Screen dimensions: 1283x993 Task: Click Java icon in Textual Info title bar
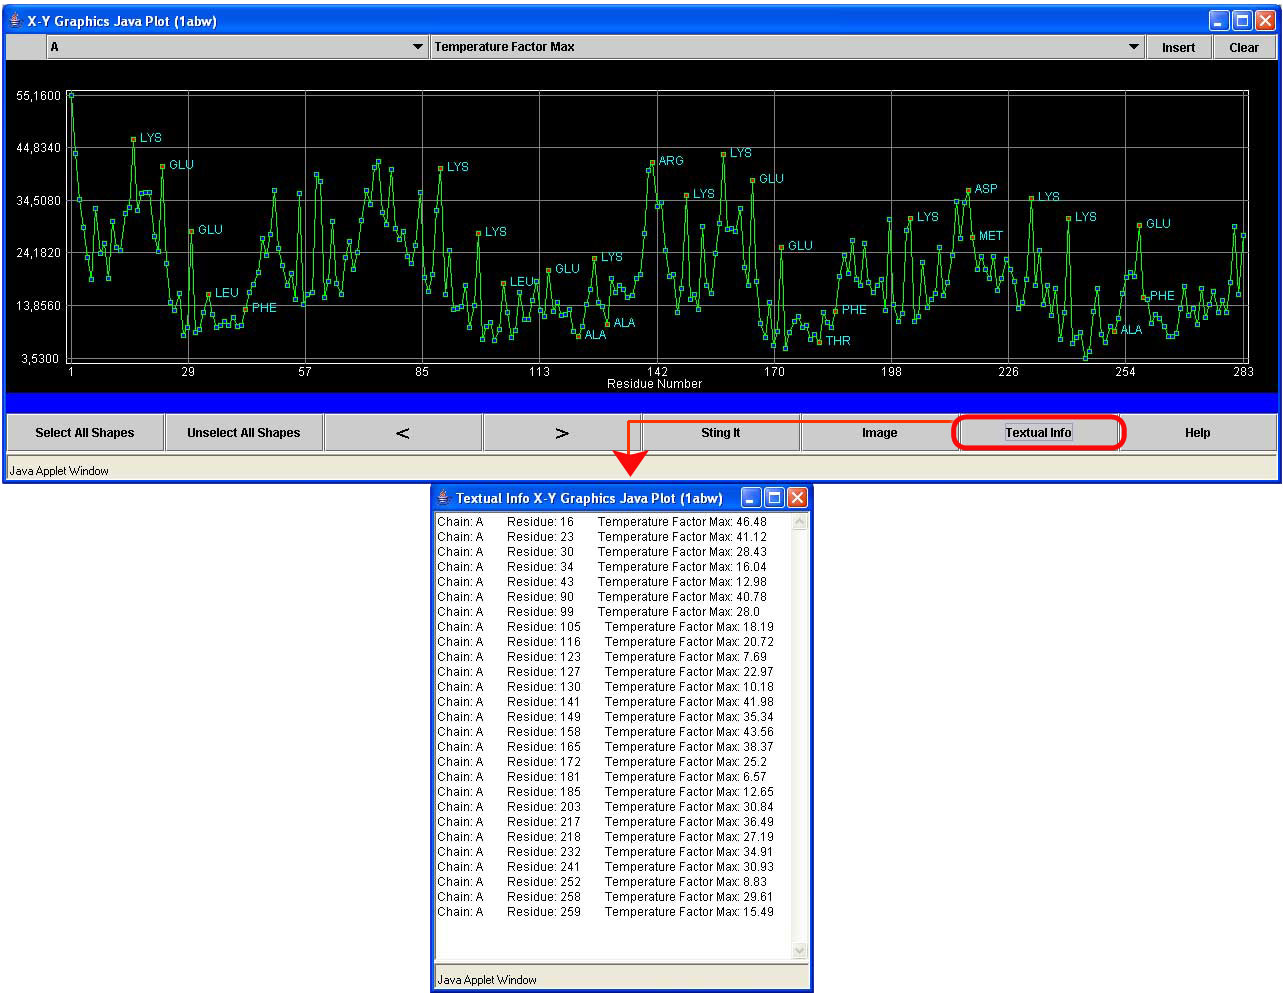click(443, 497)
